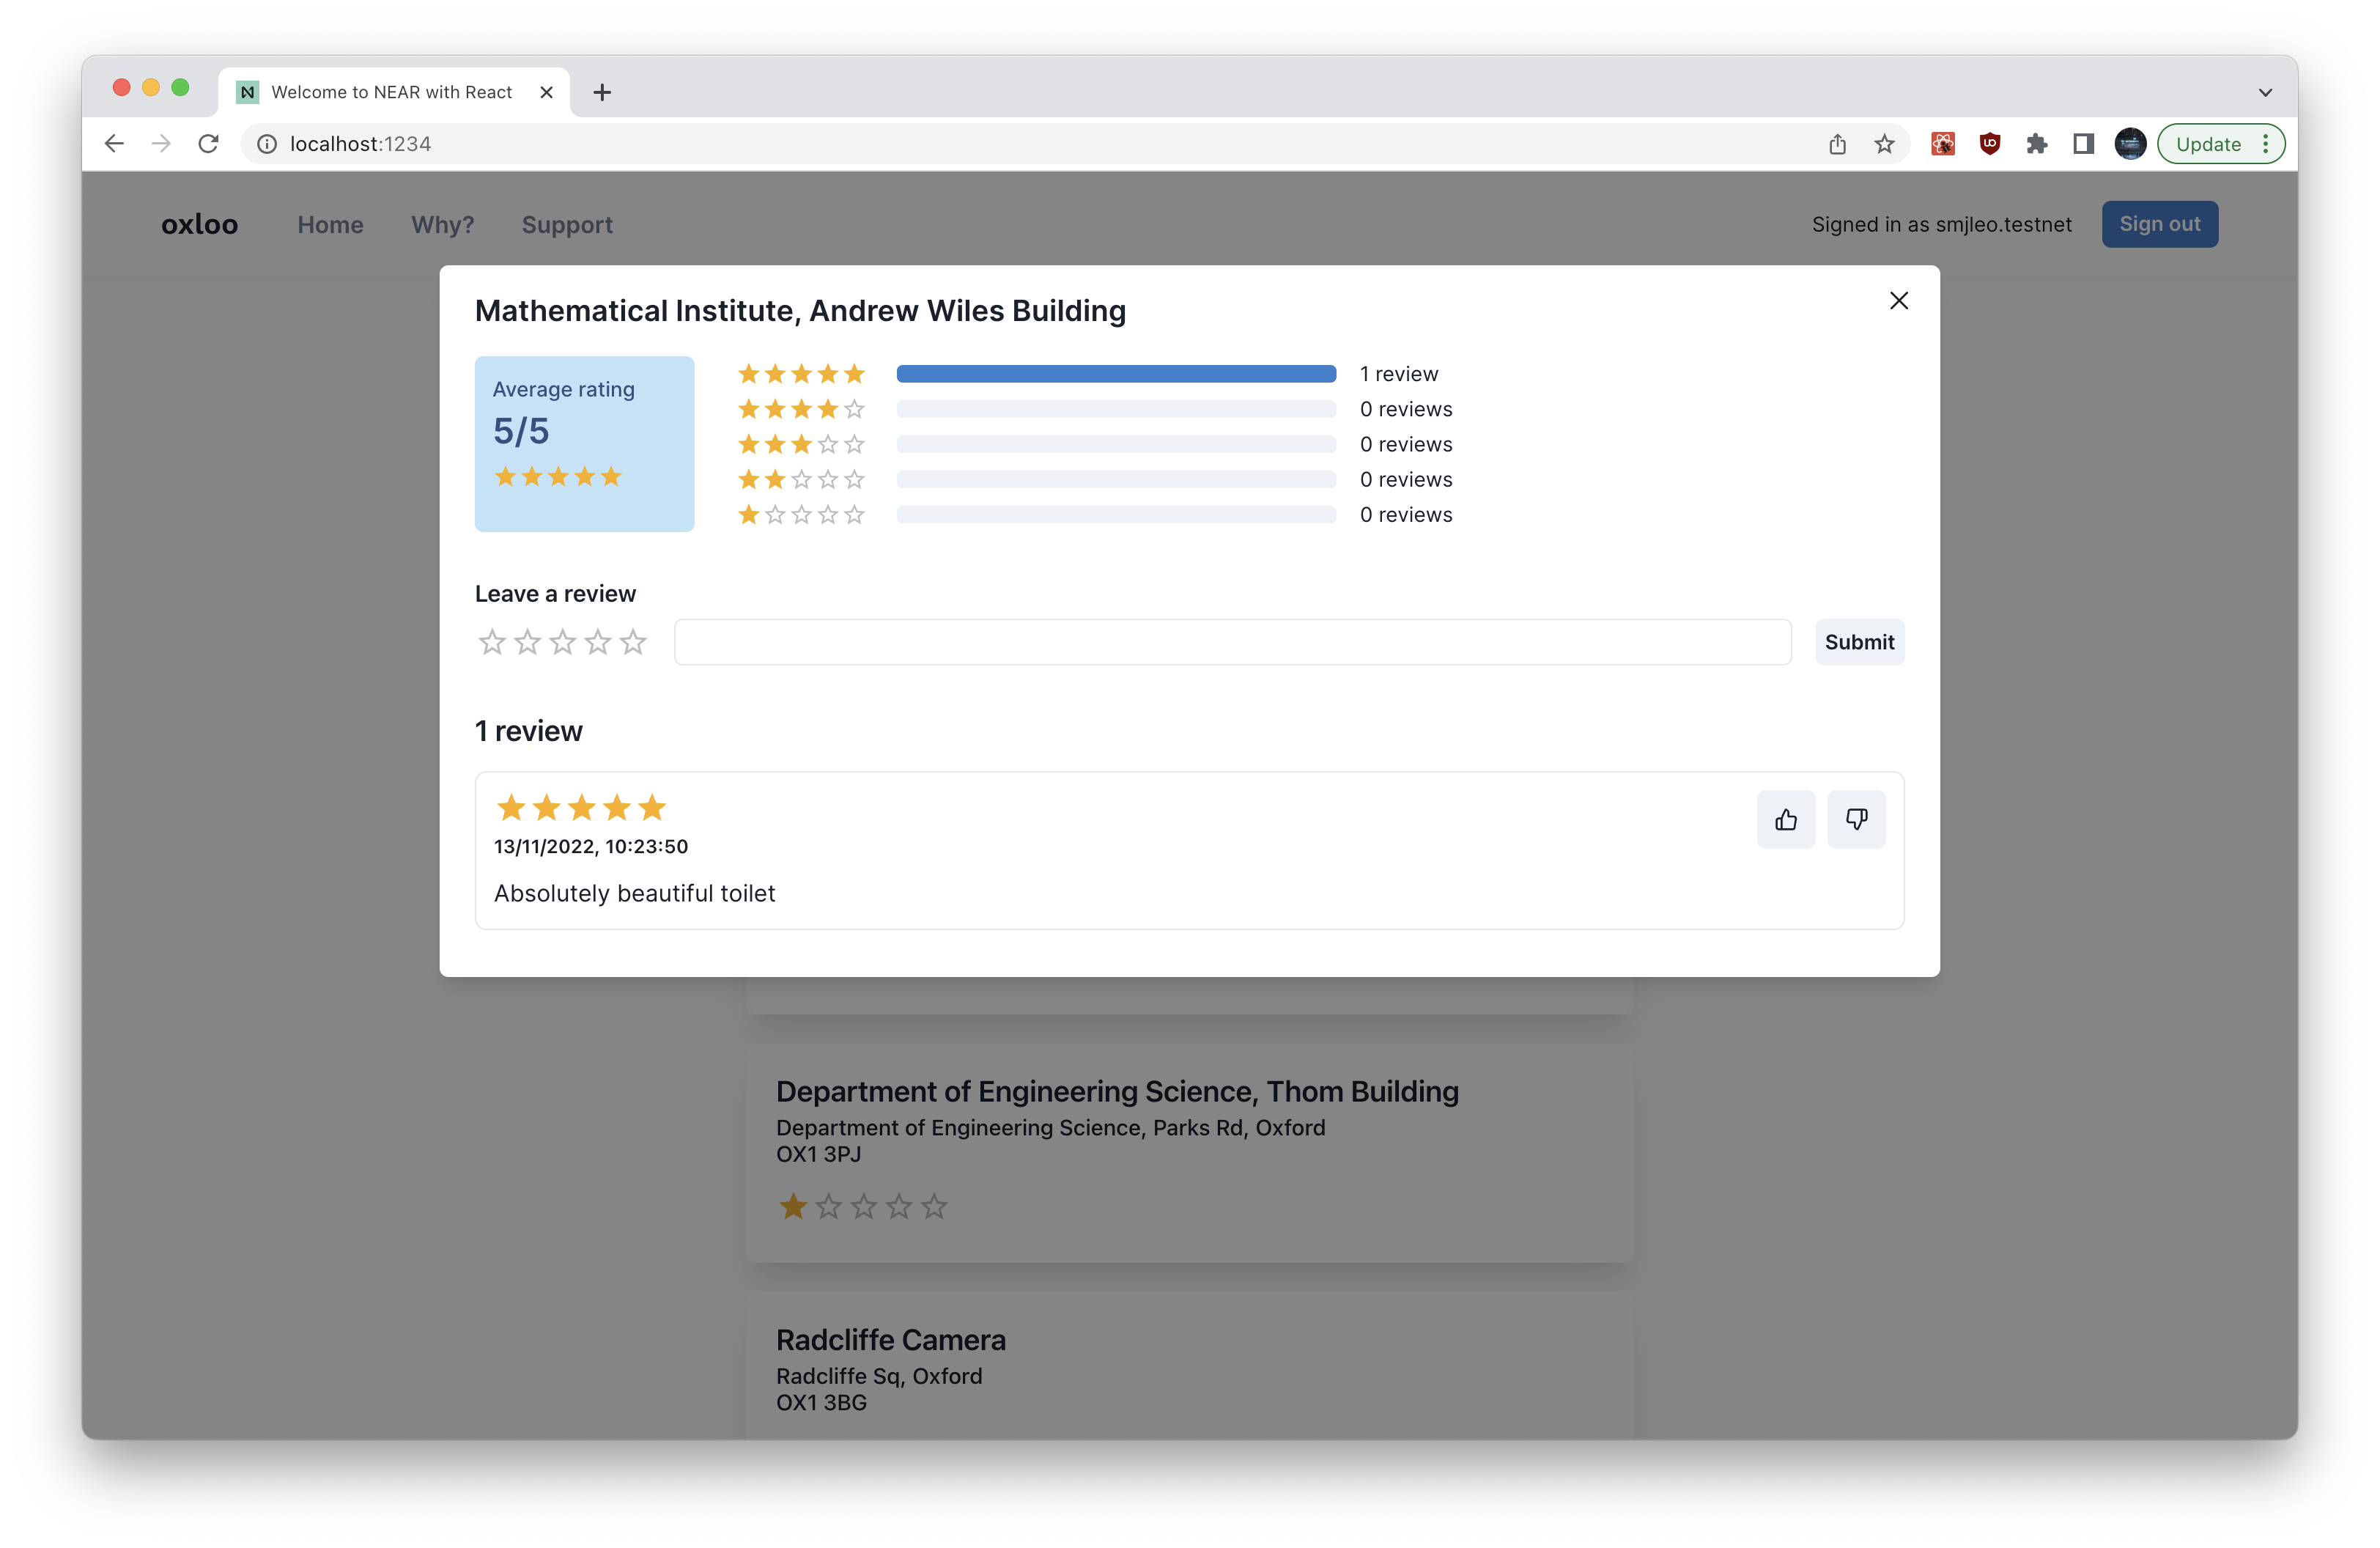This screenshot has width=2380, height=1548.
Task: Click the thumbs down icon on the review
Action: (x=1856, y=820)
